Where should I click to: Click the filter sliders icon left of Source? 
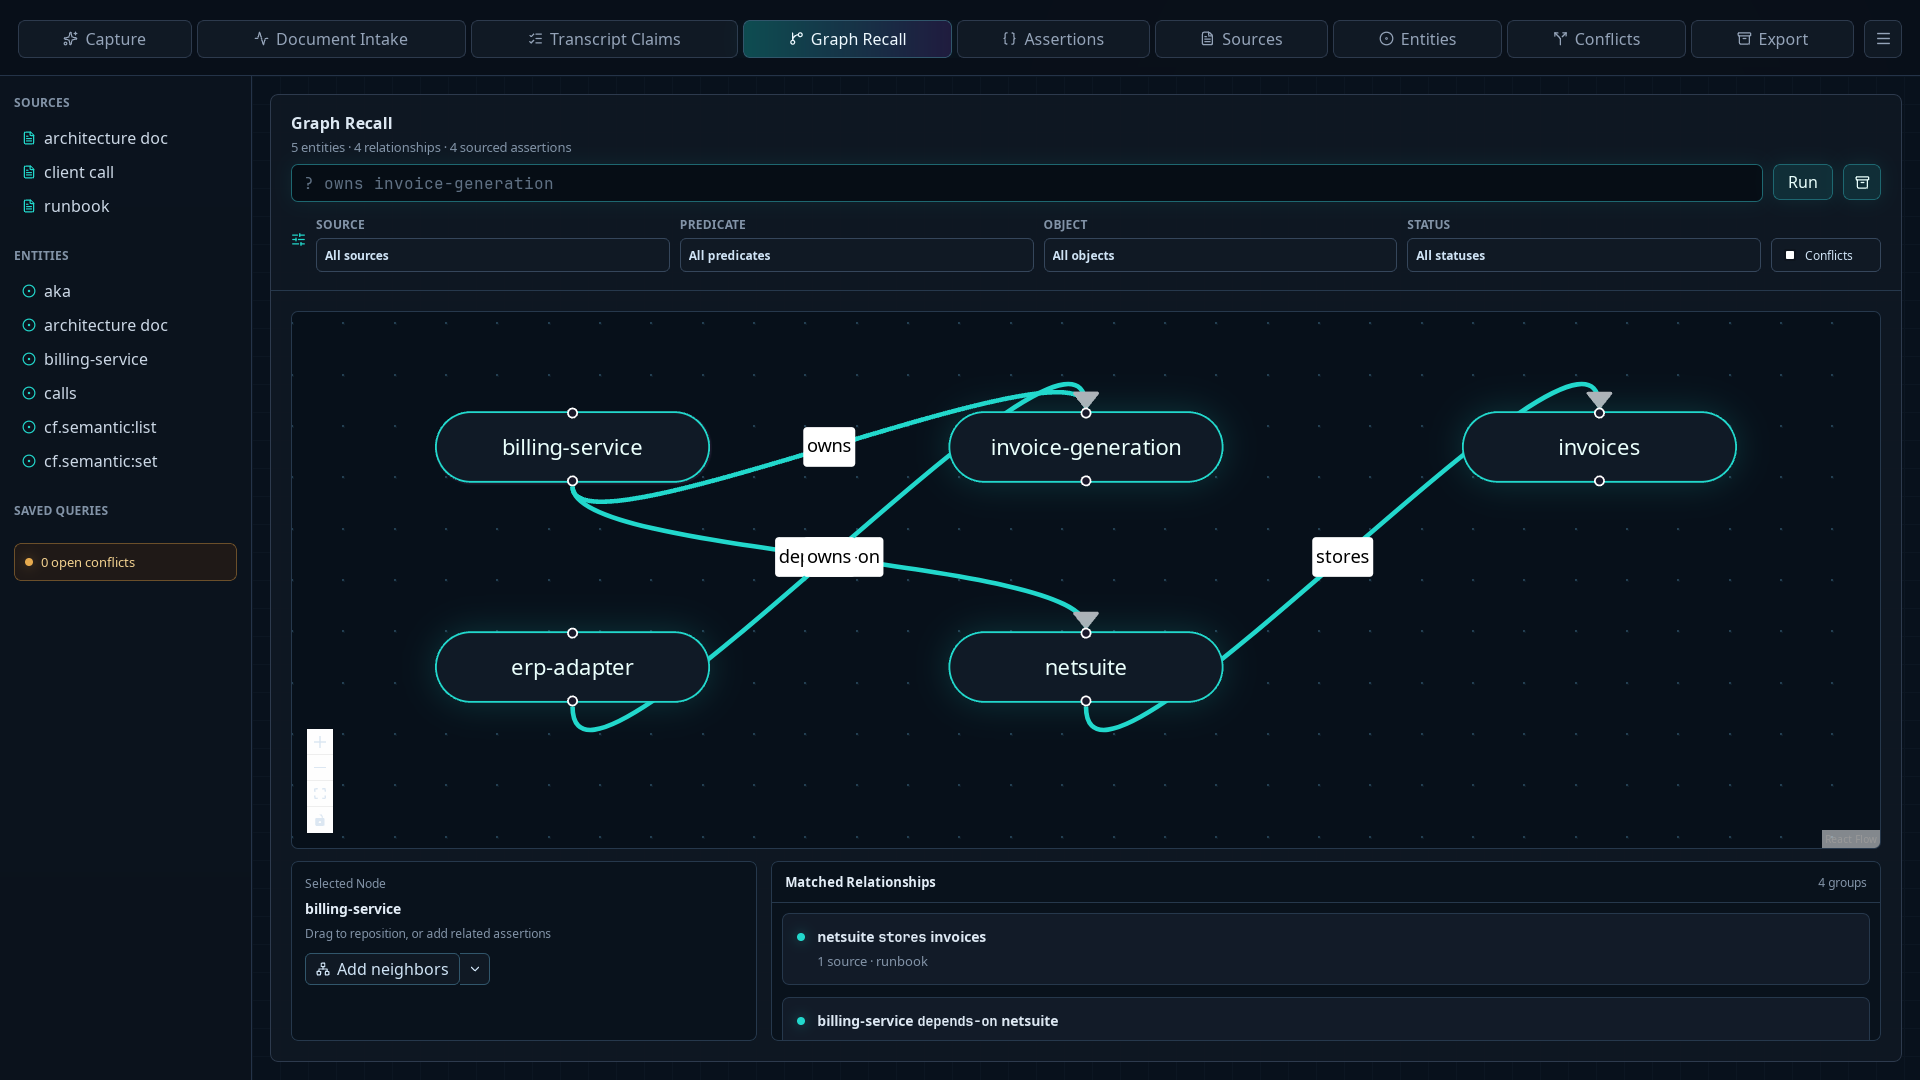(x=298, y=239)
